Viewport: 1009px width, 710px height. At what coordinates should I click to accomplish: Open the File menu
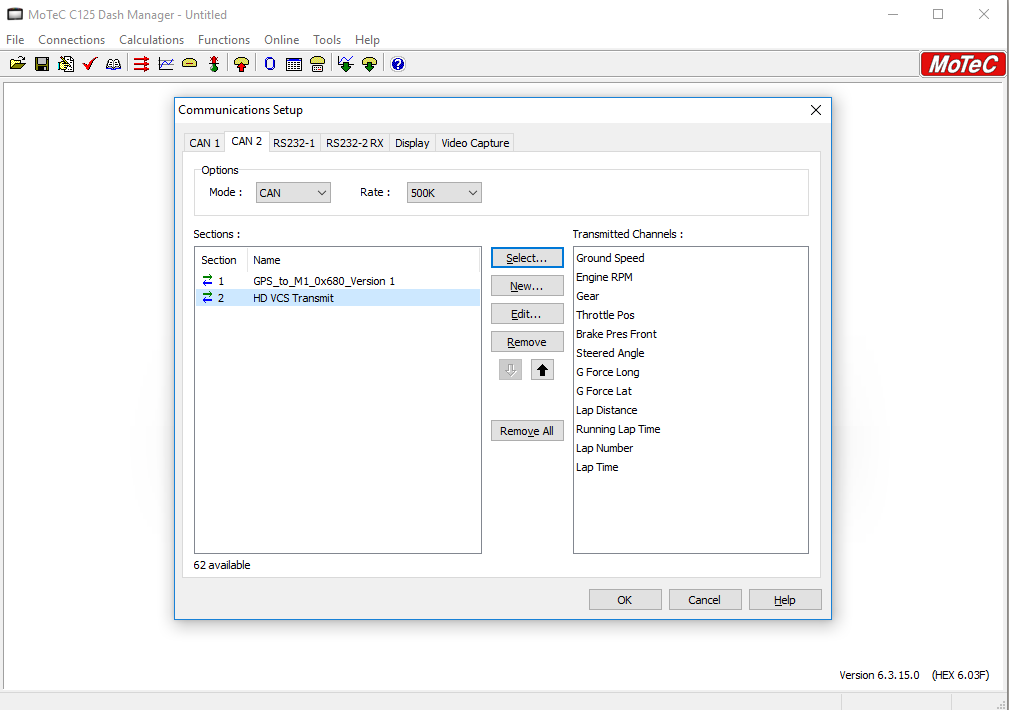click(15, 40)
